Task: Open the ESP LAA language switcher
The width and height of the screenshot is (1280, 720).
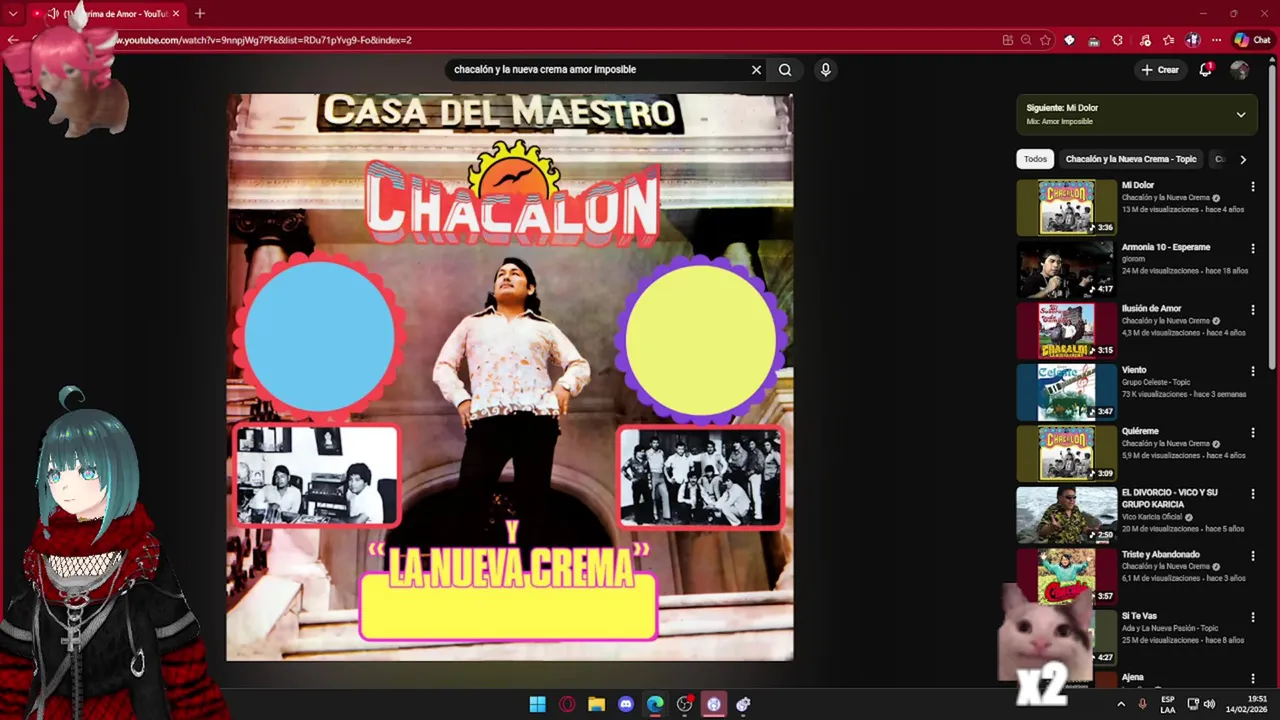Action: (x=1168, y=704)
